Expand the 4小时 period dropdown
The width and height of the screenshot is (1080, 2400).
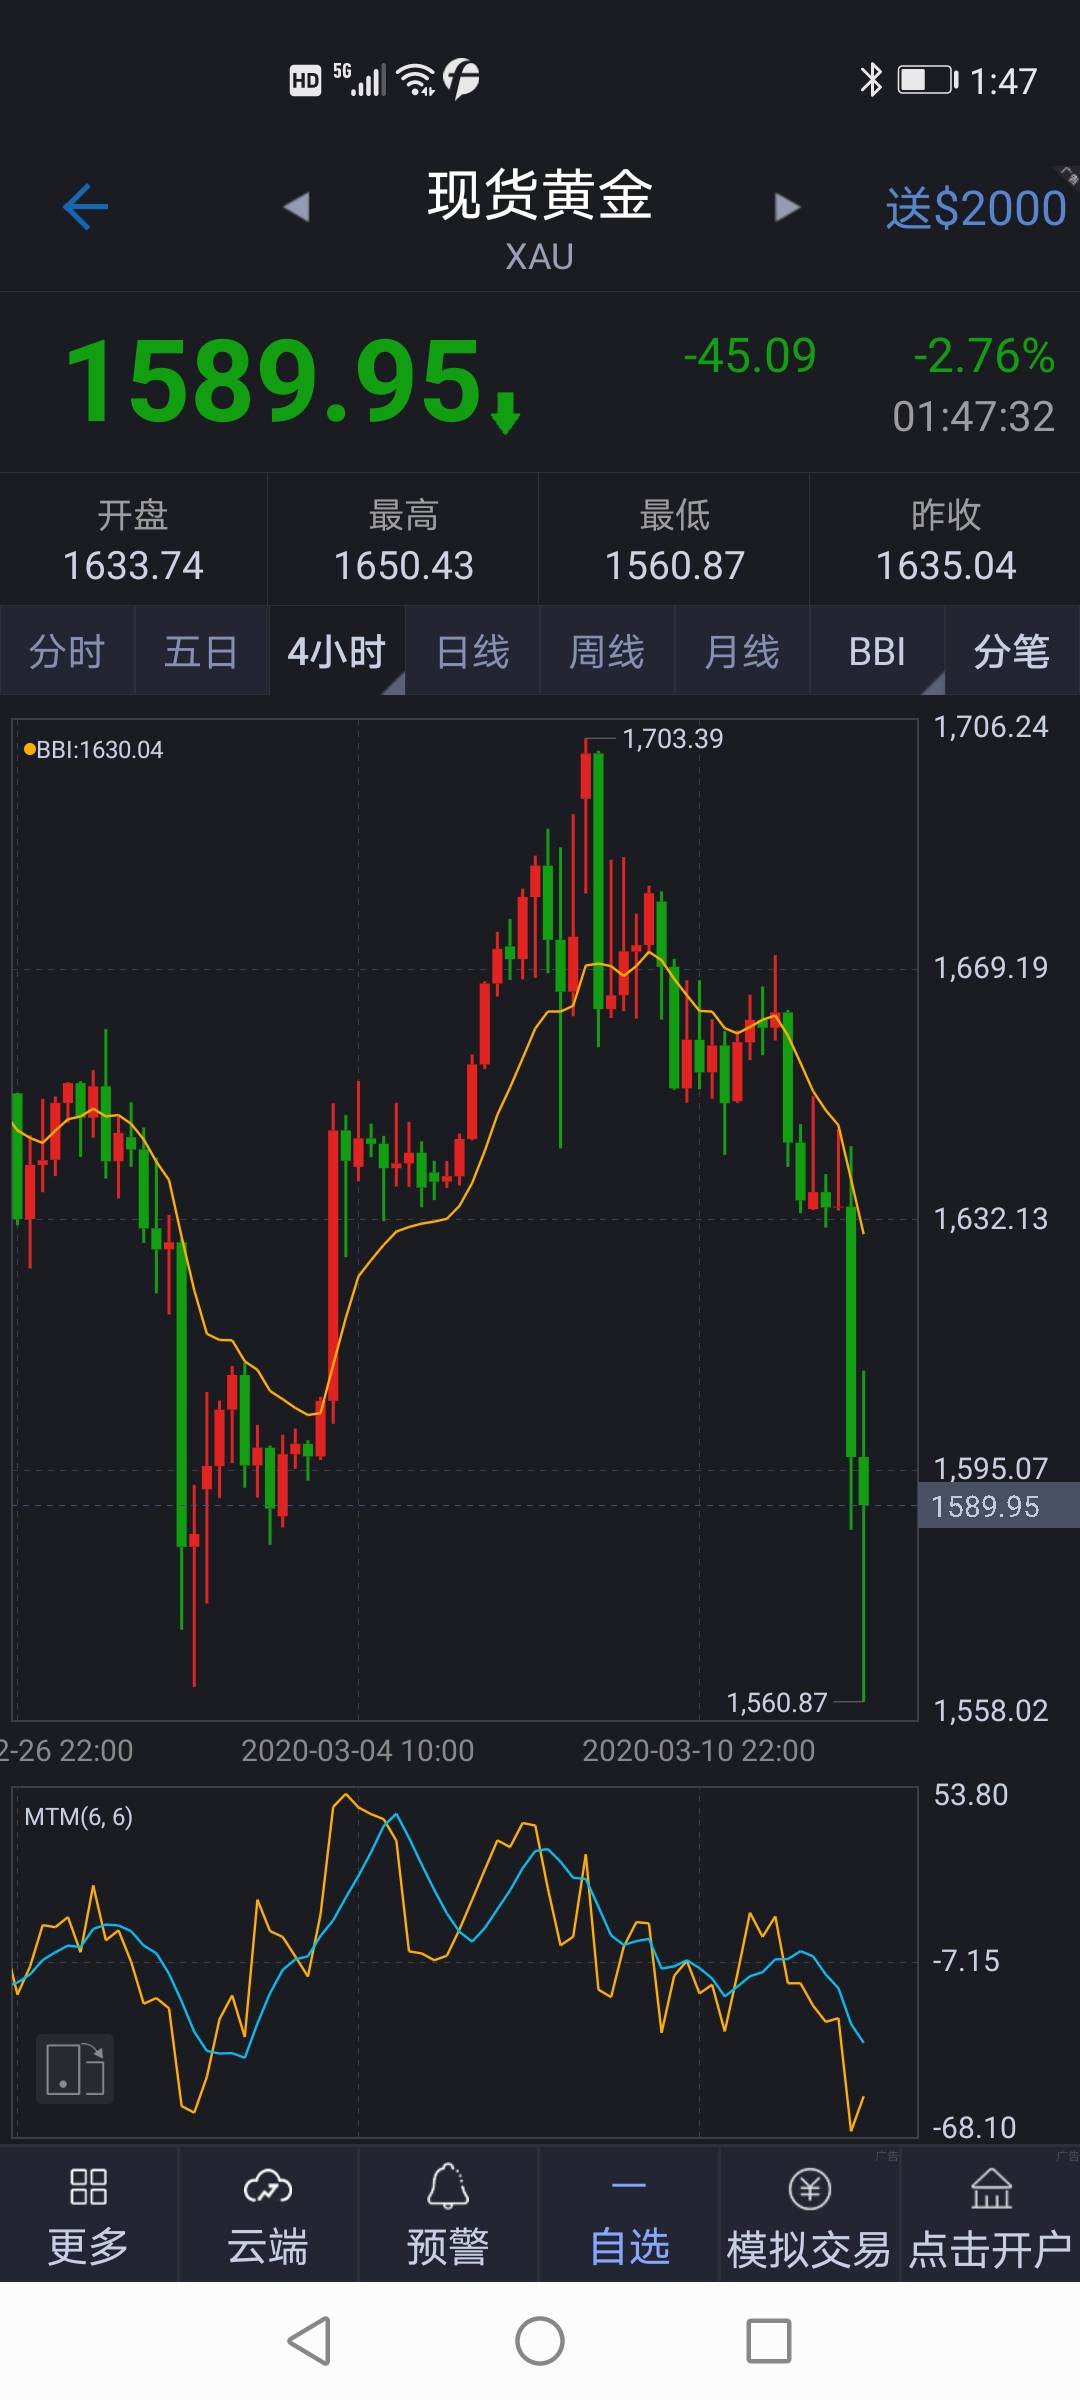337,651
